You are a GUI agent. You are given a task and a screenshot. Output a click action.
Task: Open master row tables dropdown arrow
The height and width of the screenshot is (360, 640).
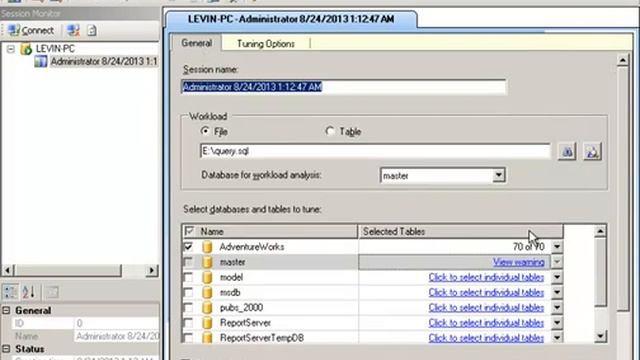click(557, 262)
